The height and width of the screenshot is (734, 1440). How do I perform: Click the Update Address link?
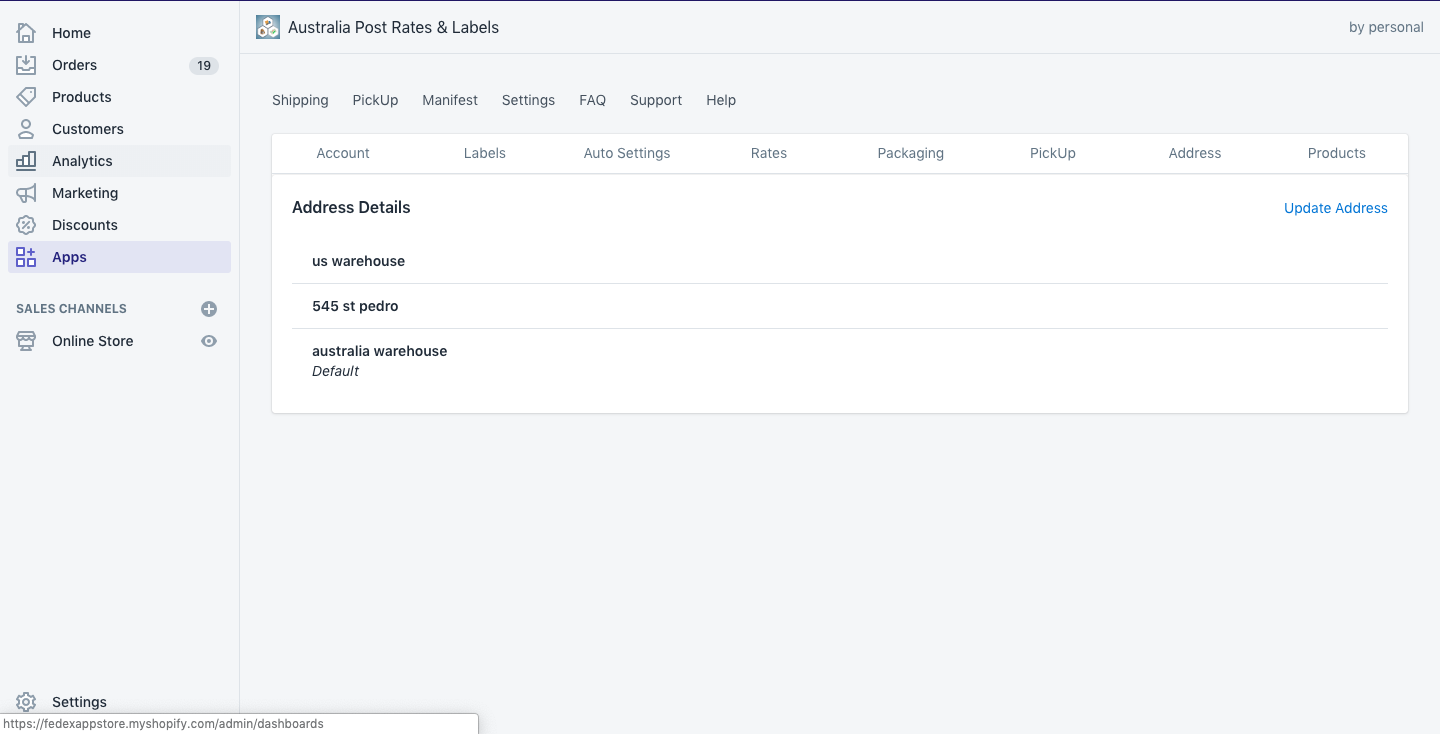(x=1336, y=208)
